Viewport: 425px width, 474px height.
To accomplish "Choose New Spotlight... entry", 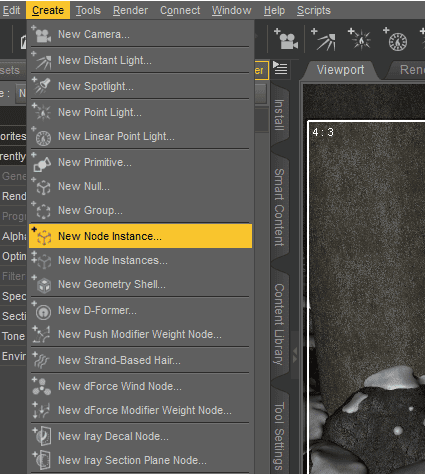I will pos(140,86).
